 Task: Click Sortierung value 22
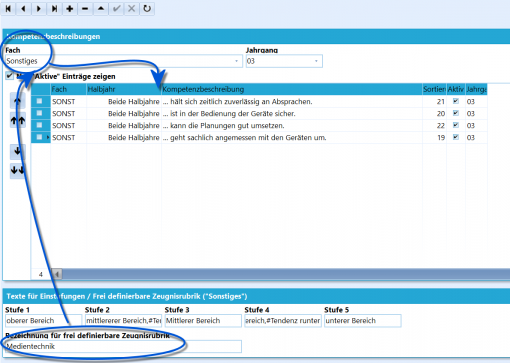click(441, 125)
